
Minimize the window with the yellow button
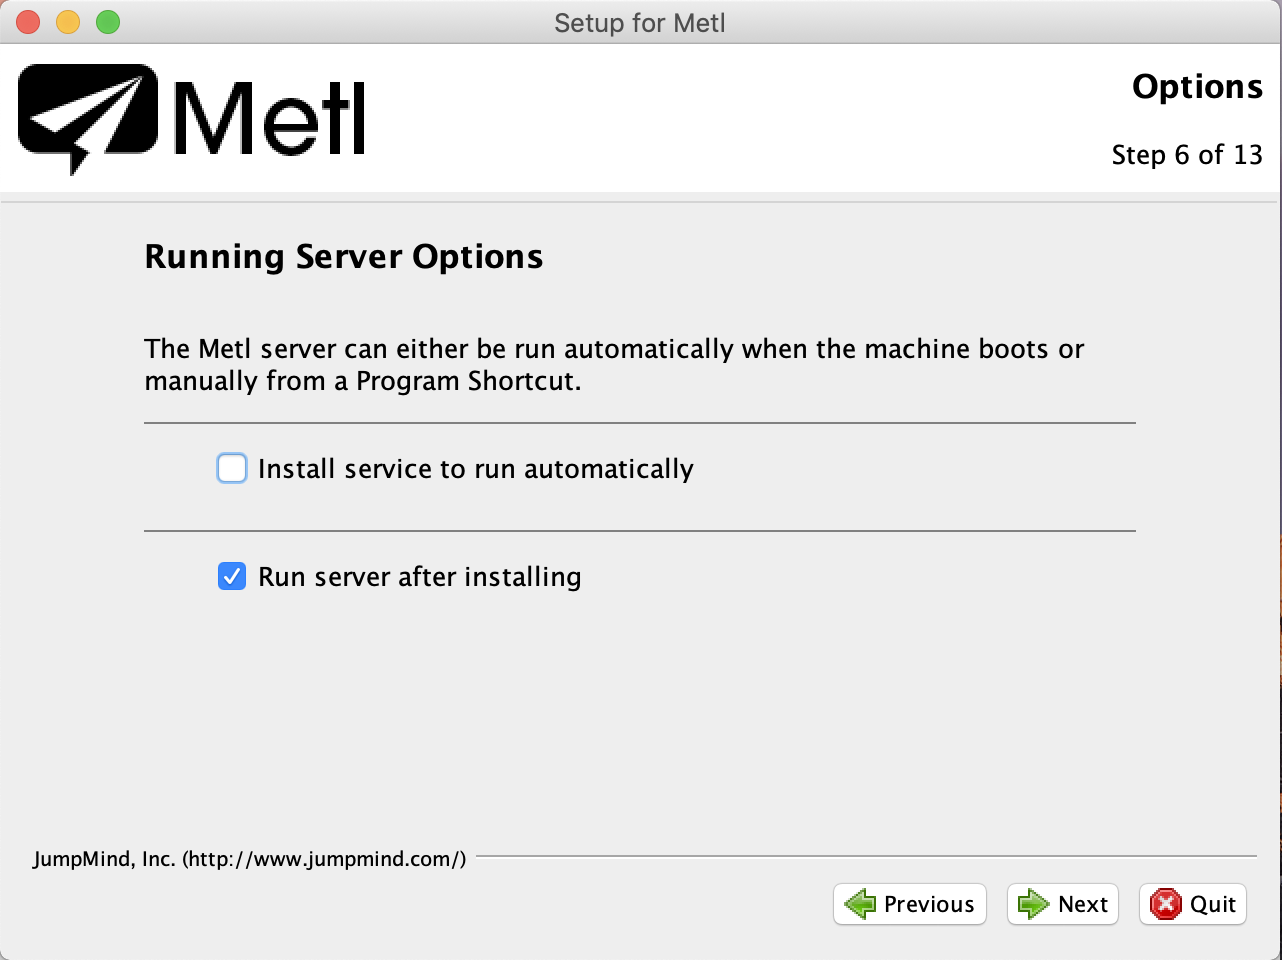68,22
